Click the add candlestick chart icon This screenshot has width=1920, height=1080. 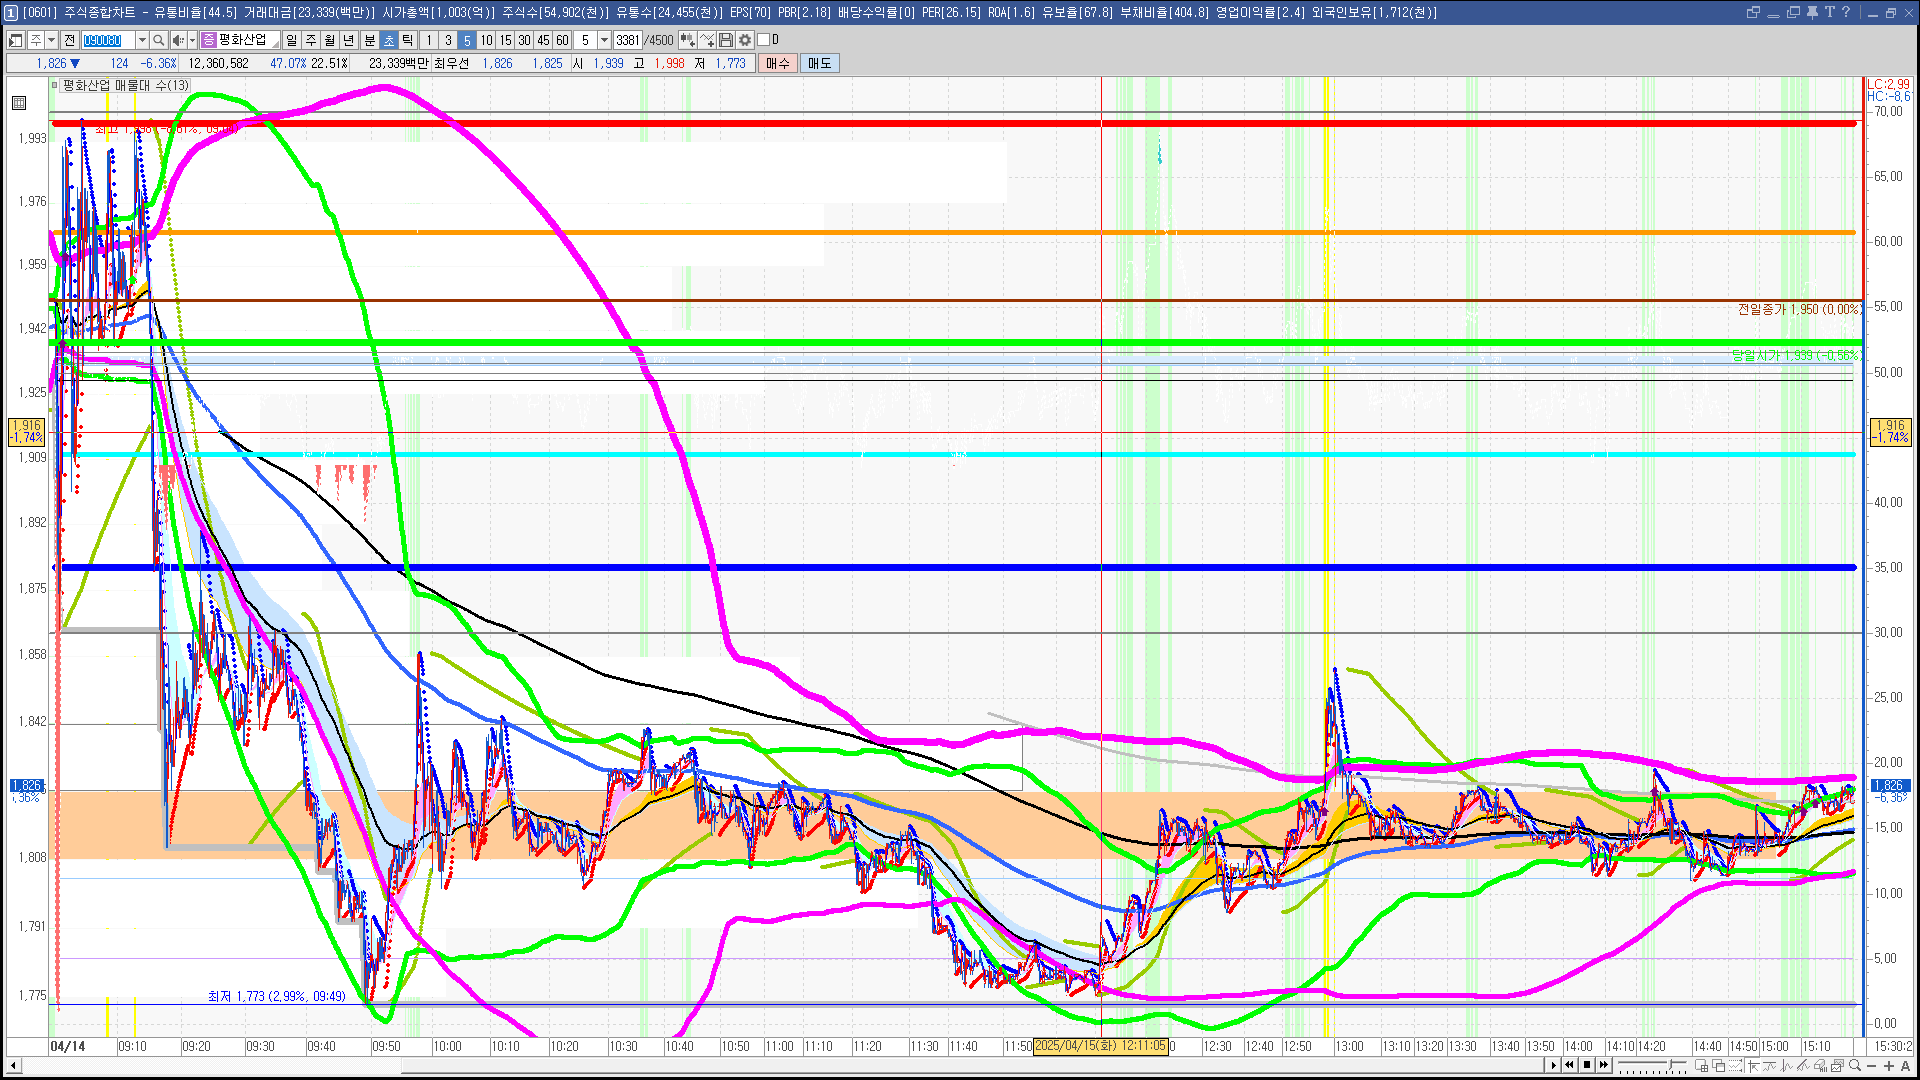688,40
